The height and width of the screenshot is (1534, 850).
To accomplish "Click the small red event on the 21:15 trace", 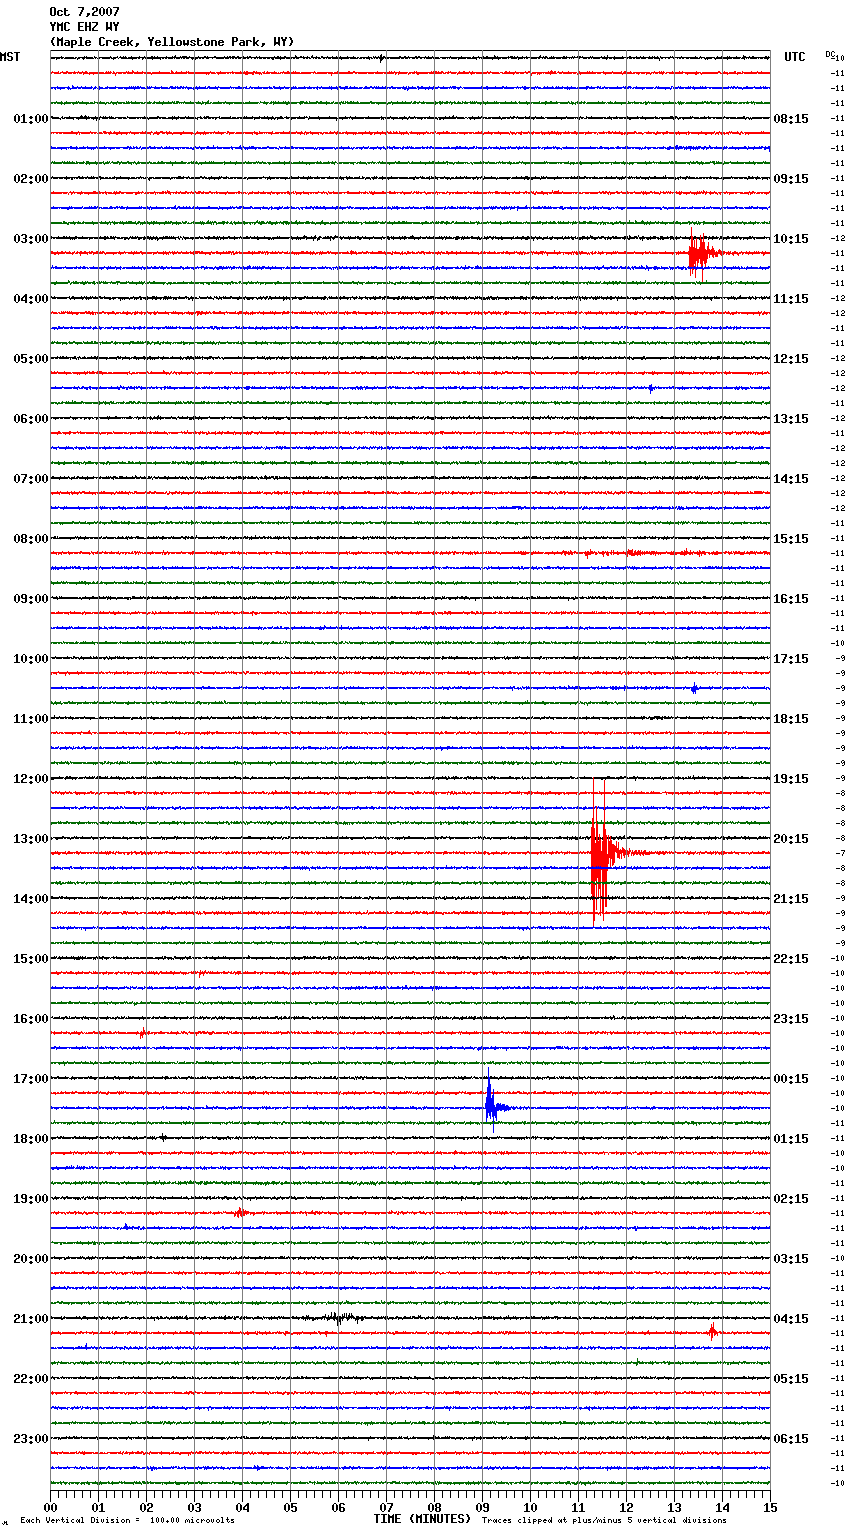I will tap(712, 1332).
